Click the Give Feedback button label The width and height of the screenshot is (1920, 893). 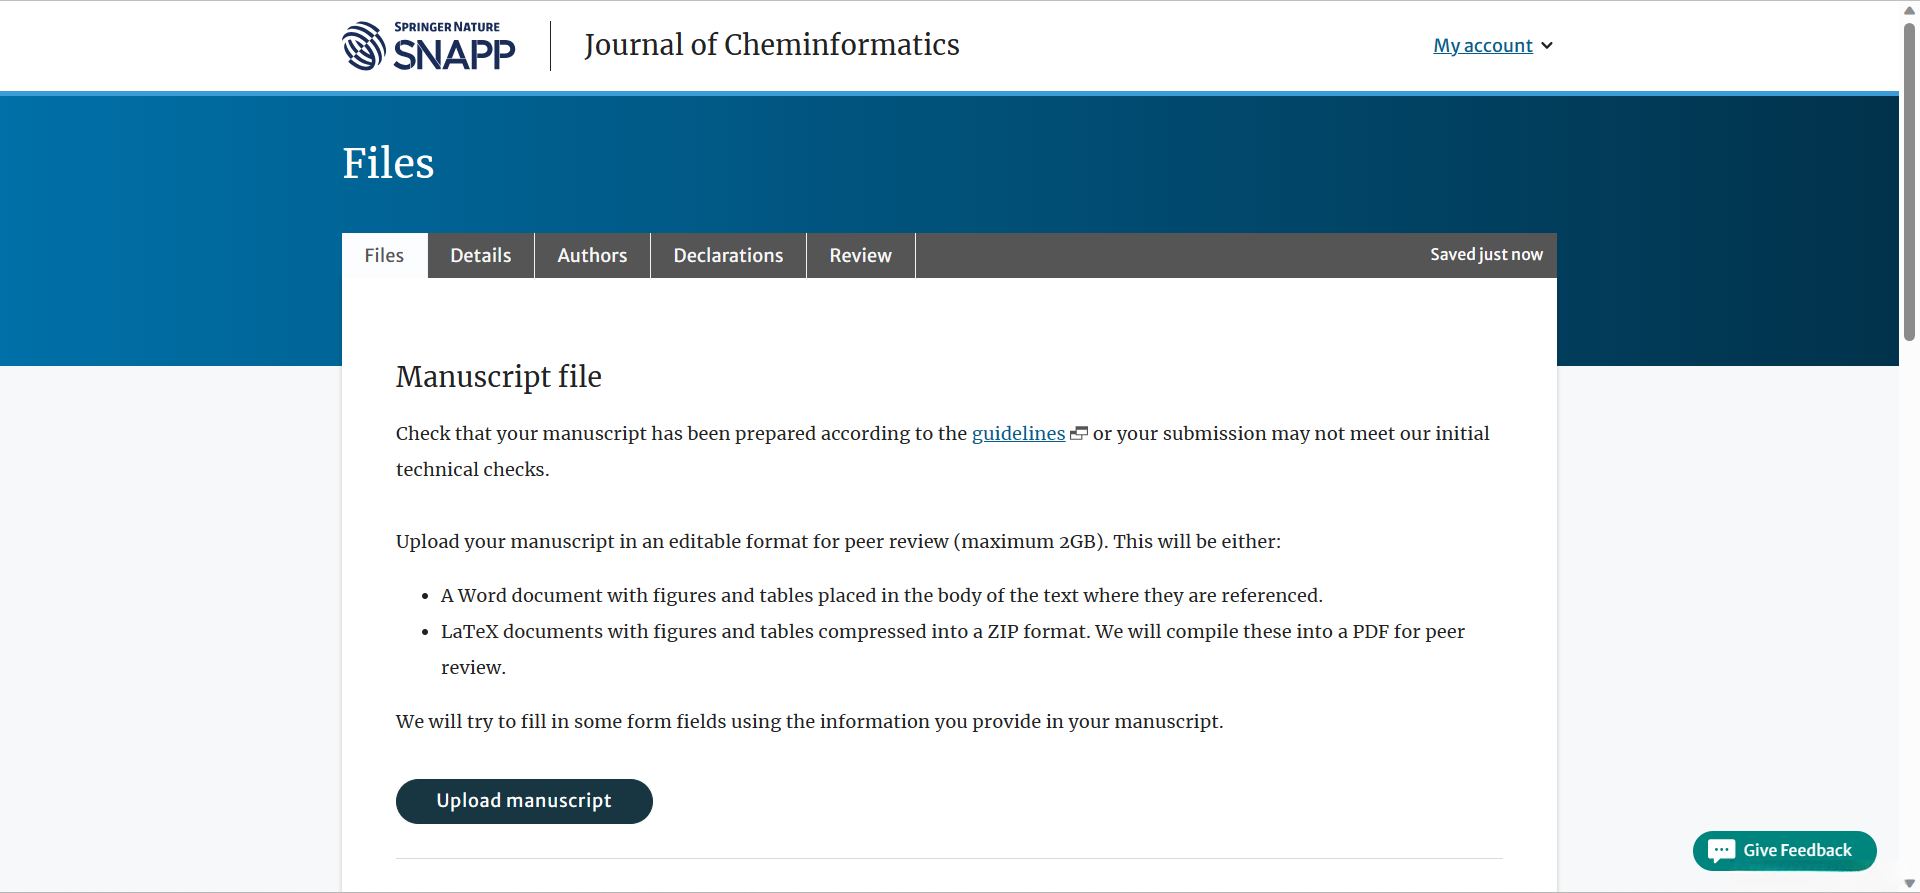pos(1797,851)
